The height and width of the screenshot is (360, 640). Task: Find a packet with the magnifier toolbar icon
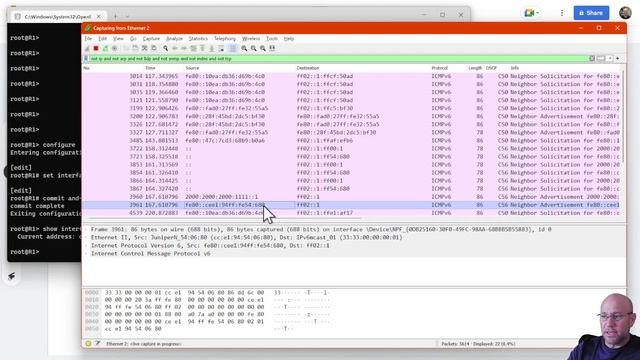(165, 48)
